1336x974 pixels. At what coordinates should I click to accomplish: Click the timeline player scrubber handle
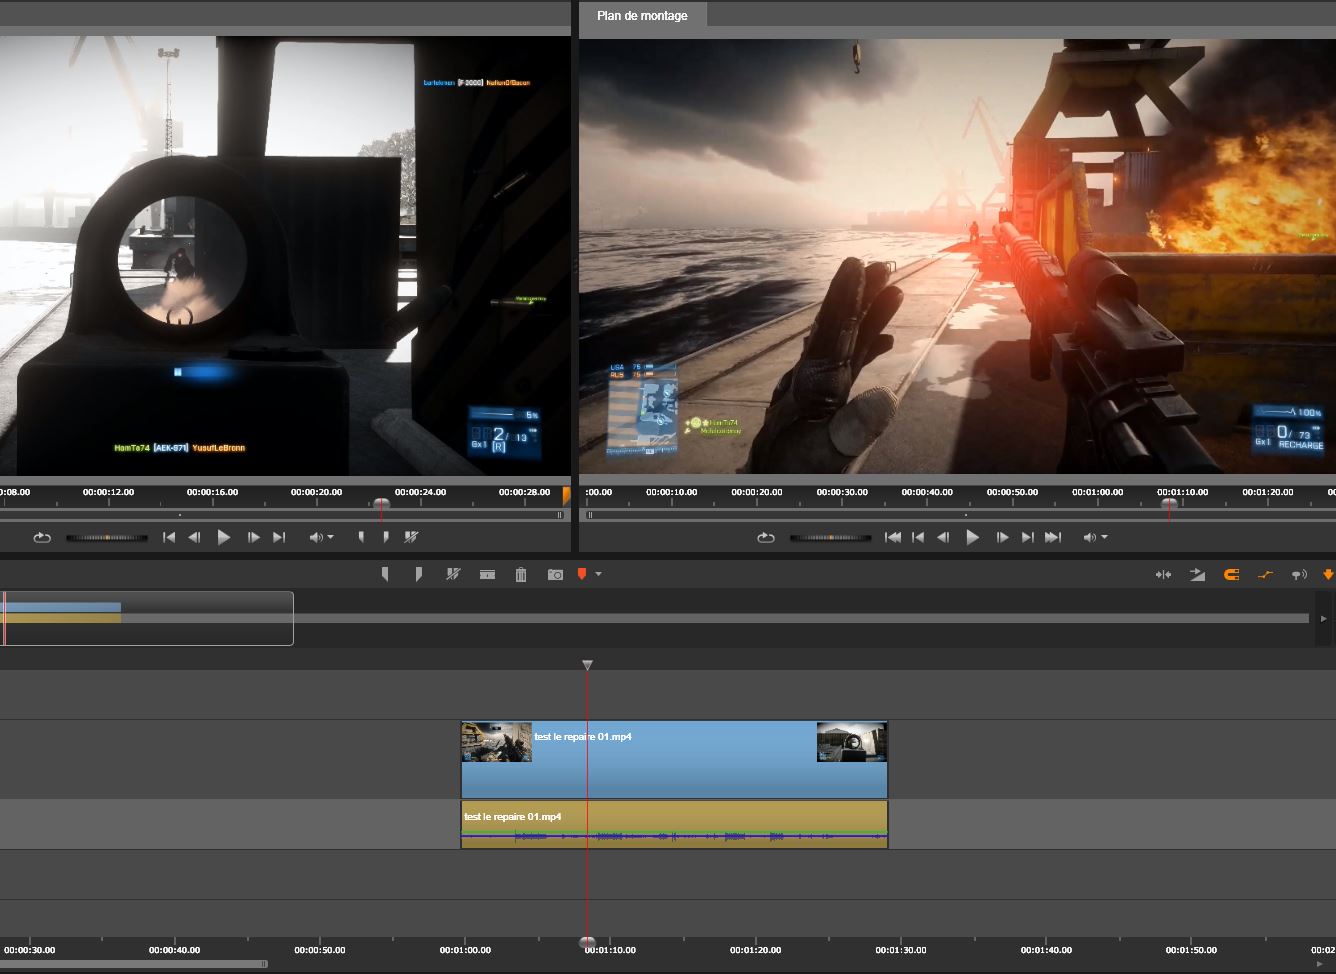[x=1168, y=504]
